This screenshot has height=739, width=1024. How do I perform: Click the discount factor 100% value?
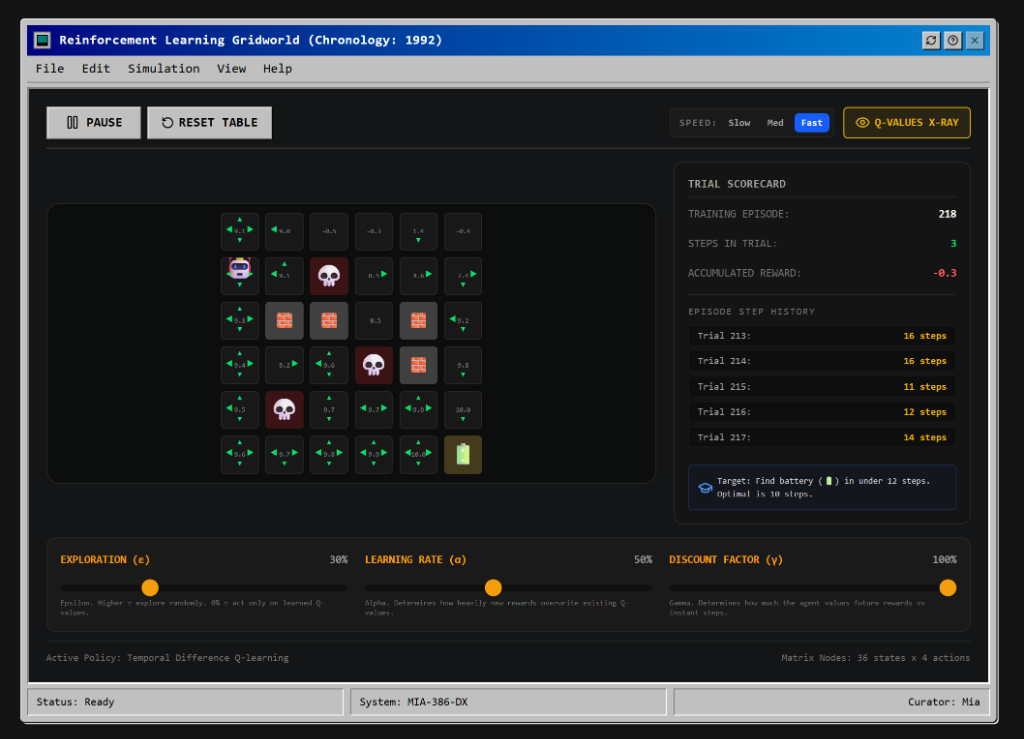coord(944,559)
